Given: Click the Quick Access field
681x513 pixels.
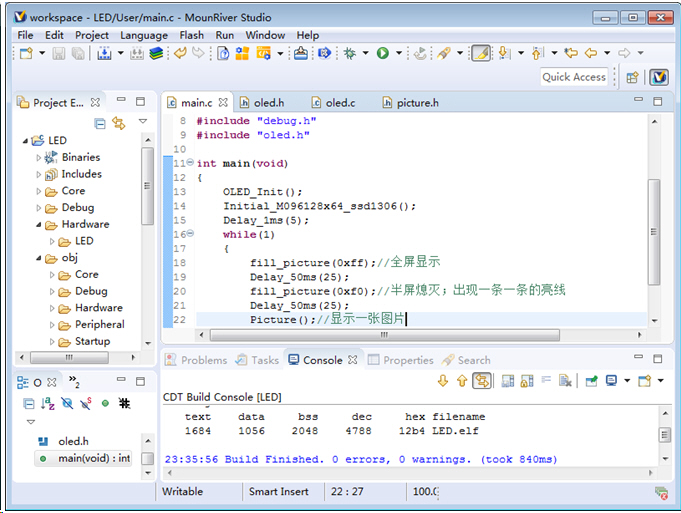Looking at the screenshot, I should point(574,77).
